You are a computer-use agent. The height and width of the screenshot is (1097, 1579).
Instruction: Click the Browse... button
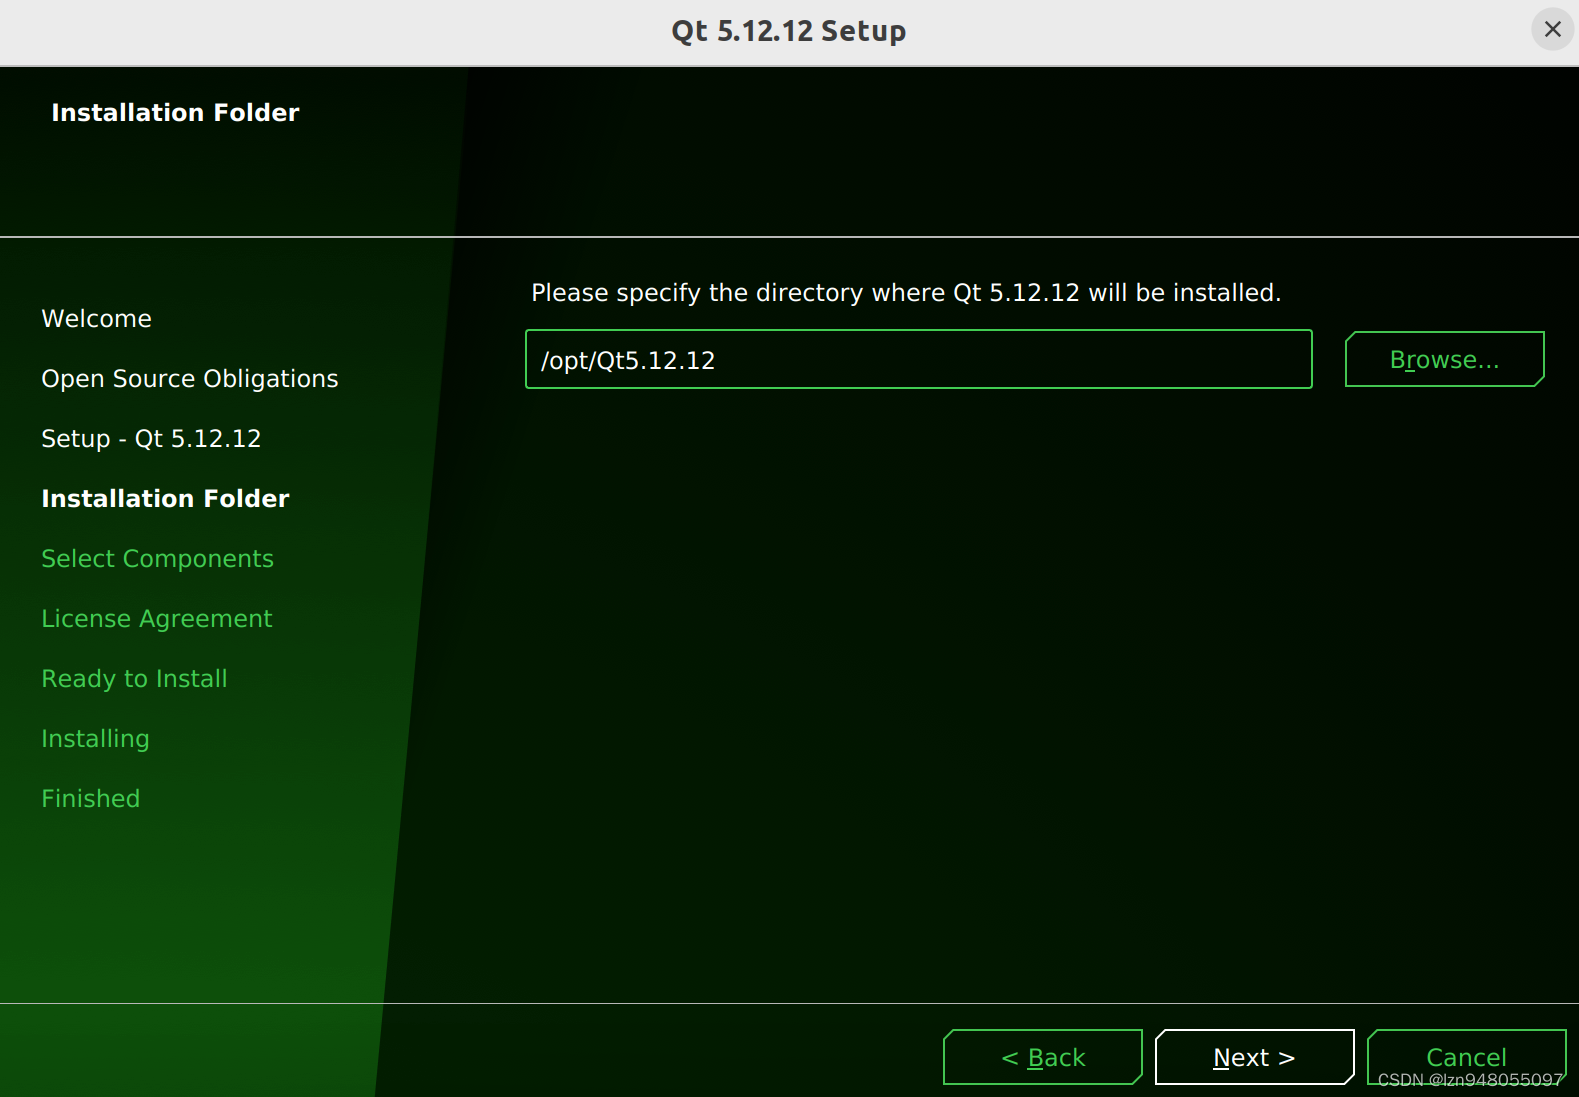[1444, 359]
